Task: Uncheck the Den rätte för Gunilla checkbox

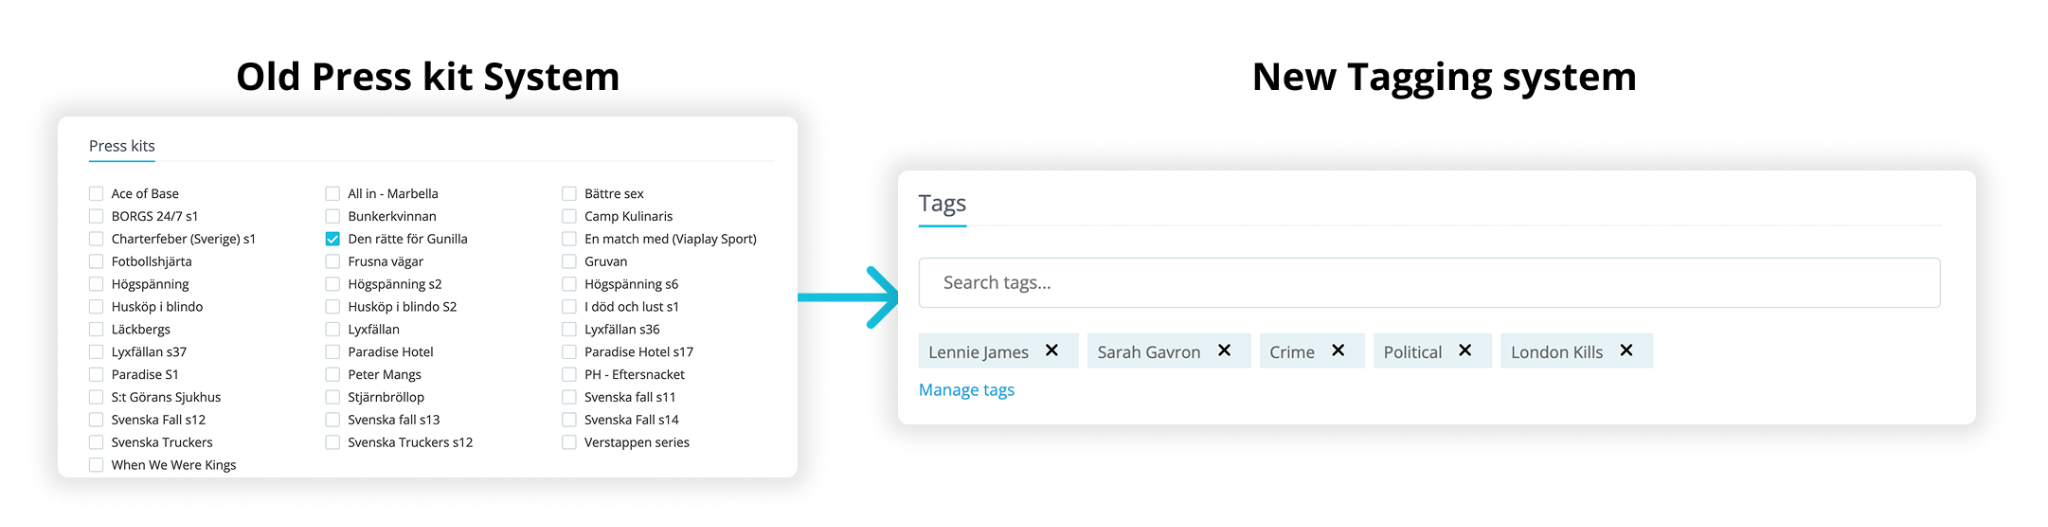Action: [x=333, y=239]
